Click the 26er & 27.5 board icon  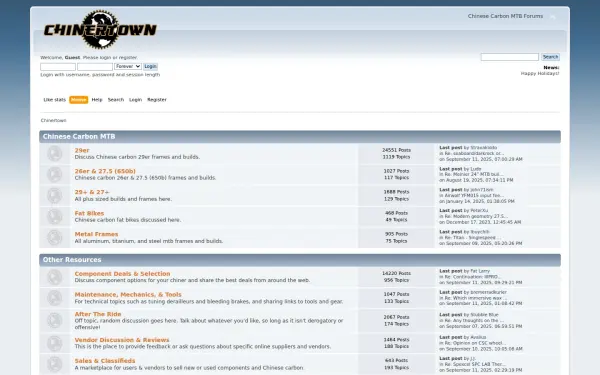55,174
